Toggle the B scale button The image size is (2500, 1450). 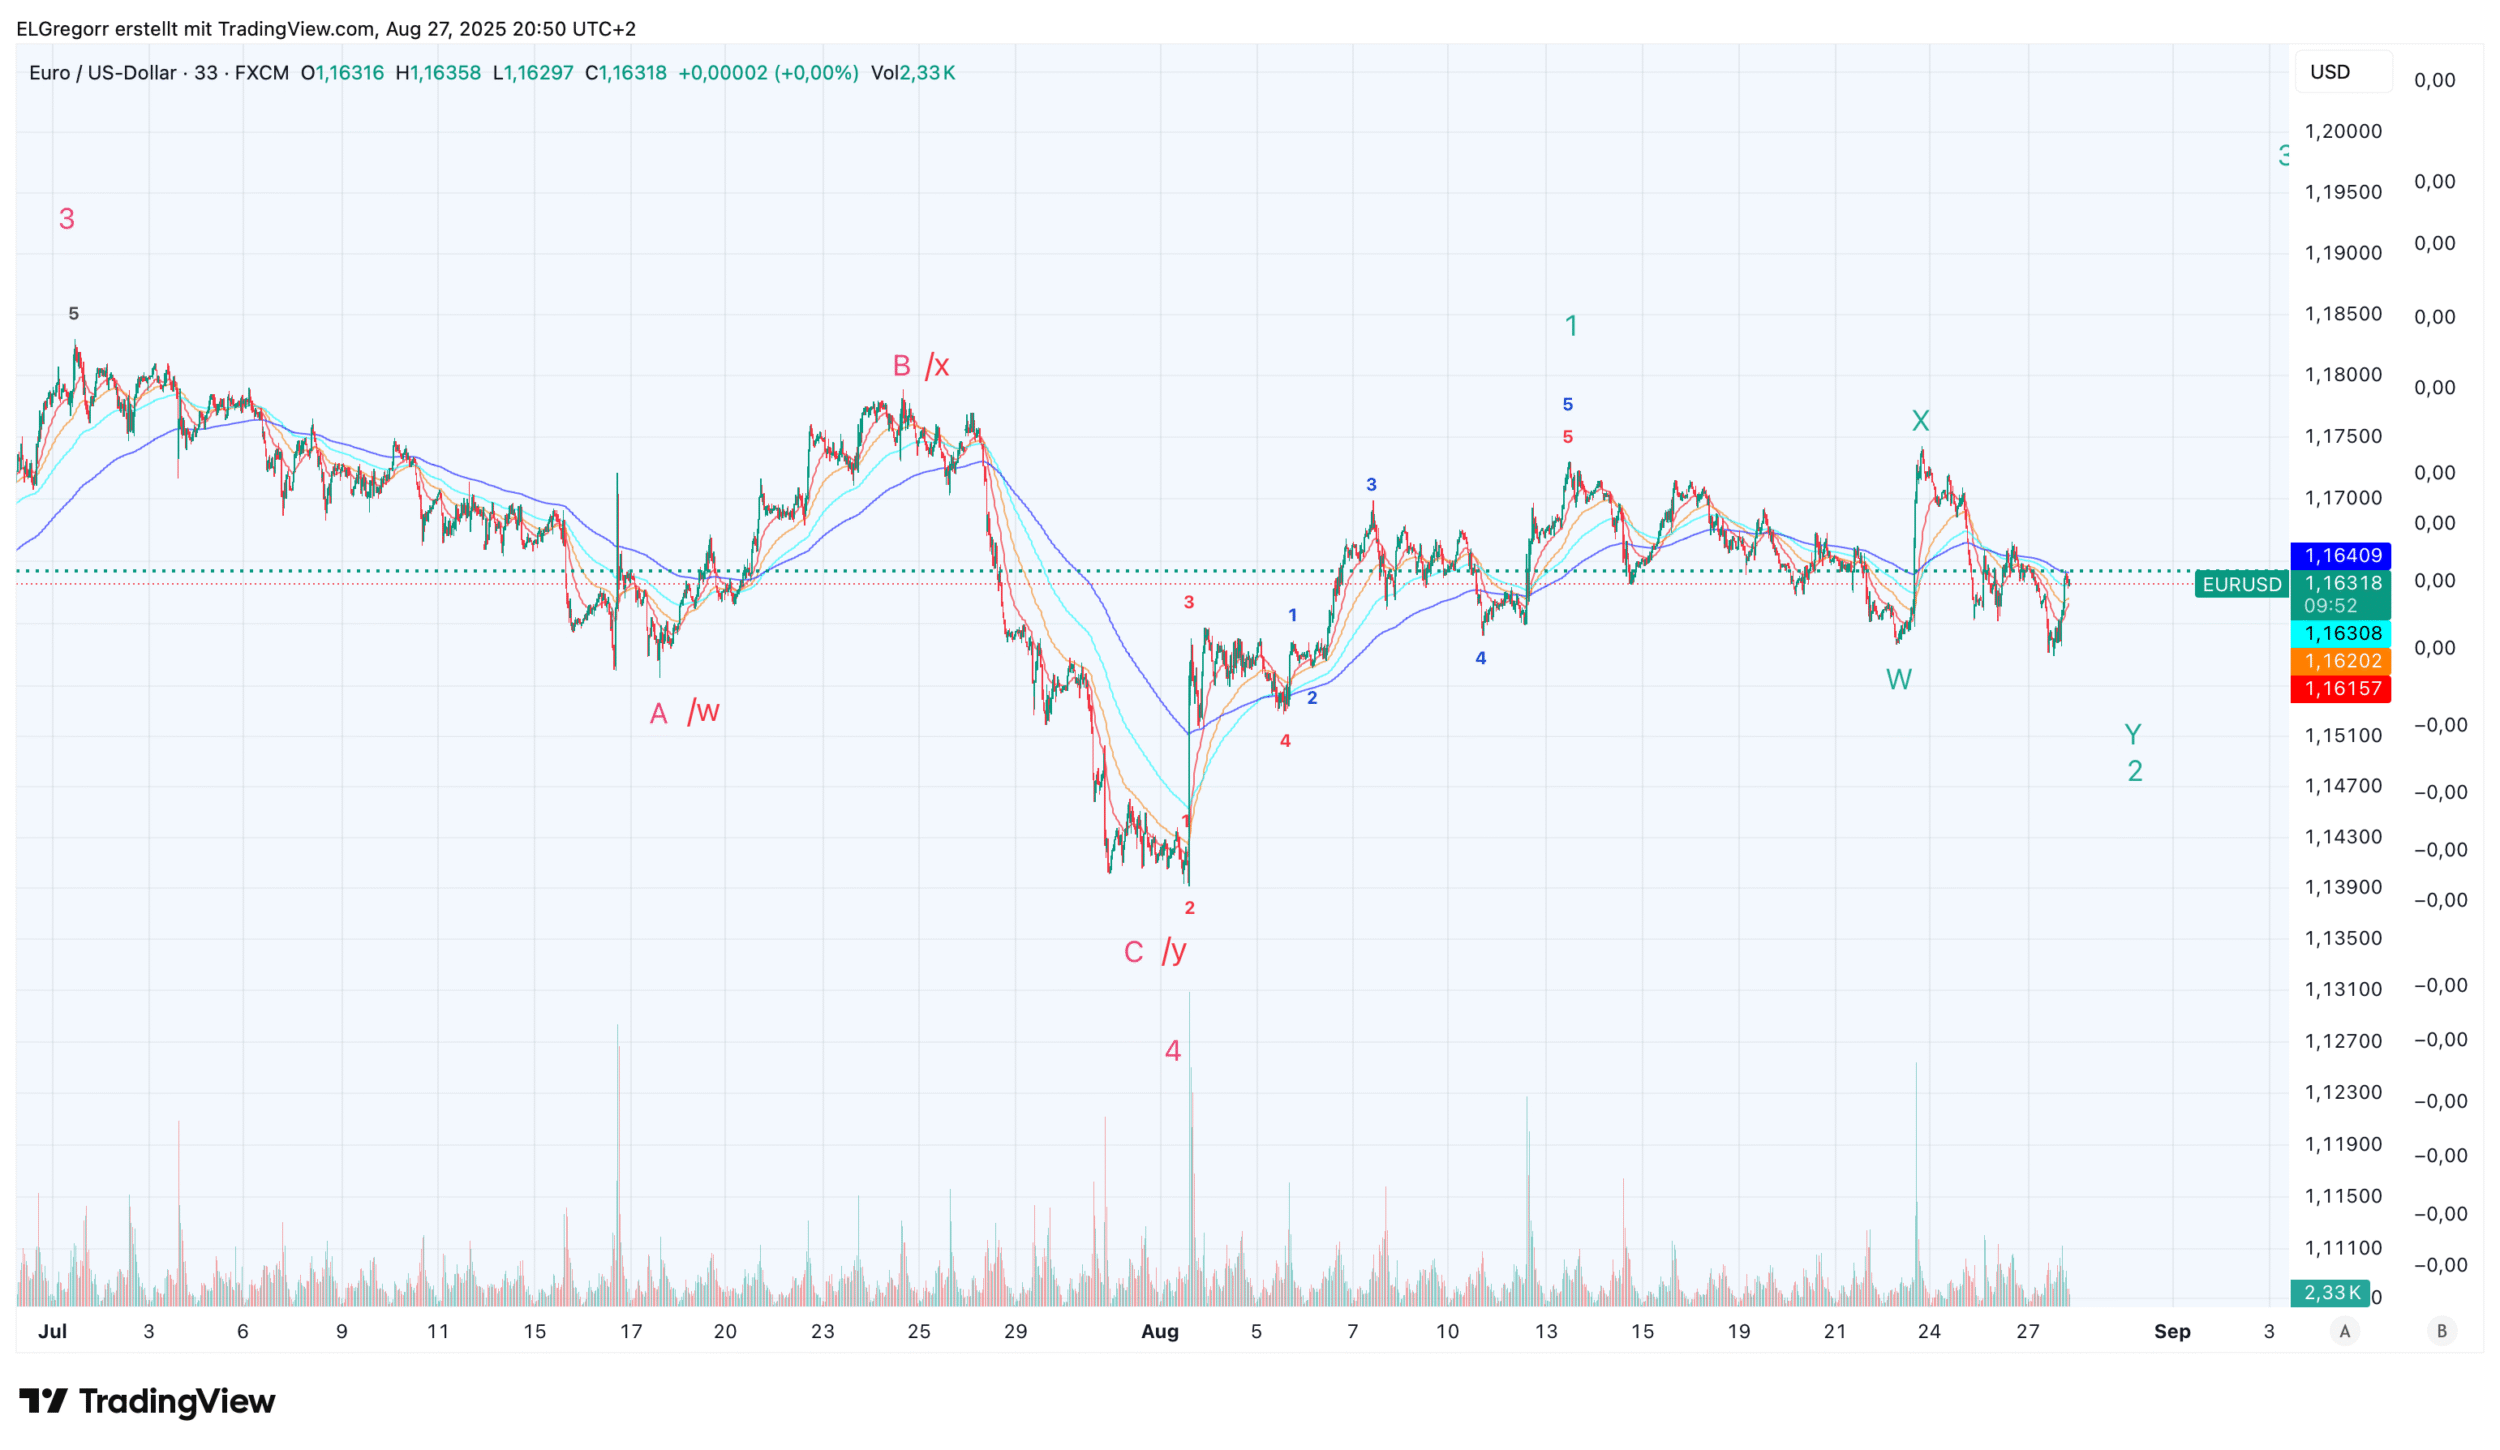point(2441,1331)
